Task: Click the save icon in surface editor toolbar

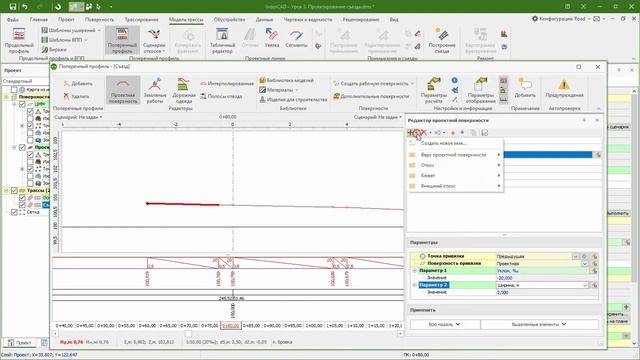Action: click(x=484, y=133)
